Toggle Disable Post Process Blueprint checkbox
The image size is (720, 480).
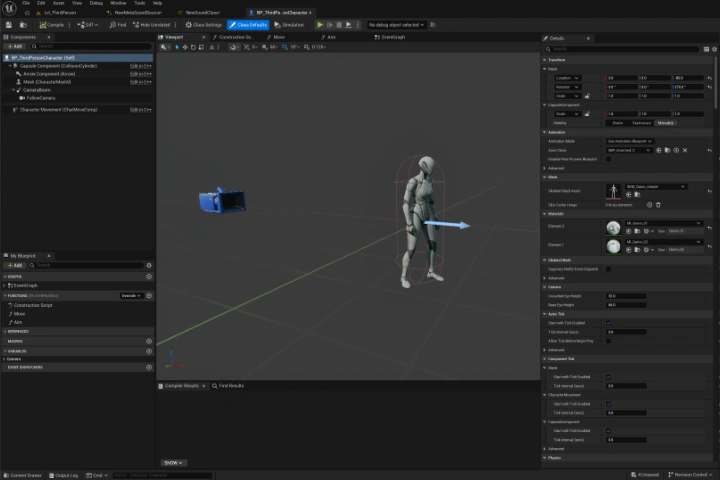608,159
